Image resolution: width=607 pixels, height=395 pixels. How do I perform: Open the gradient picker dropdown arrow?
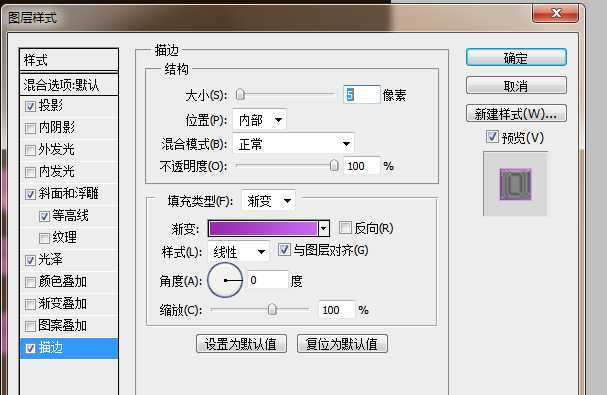[x=324, y=228]
